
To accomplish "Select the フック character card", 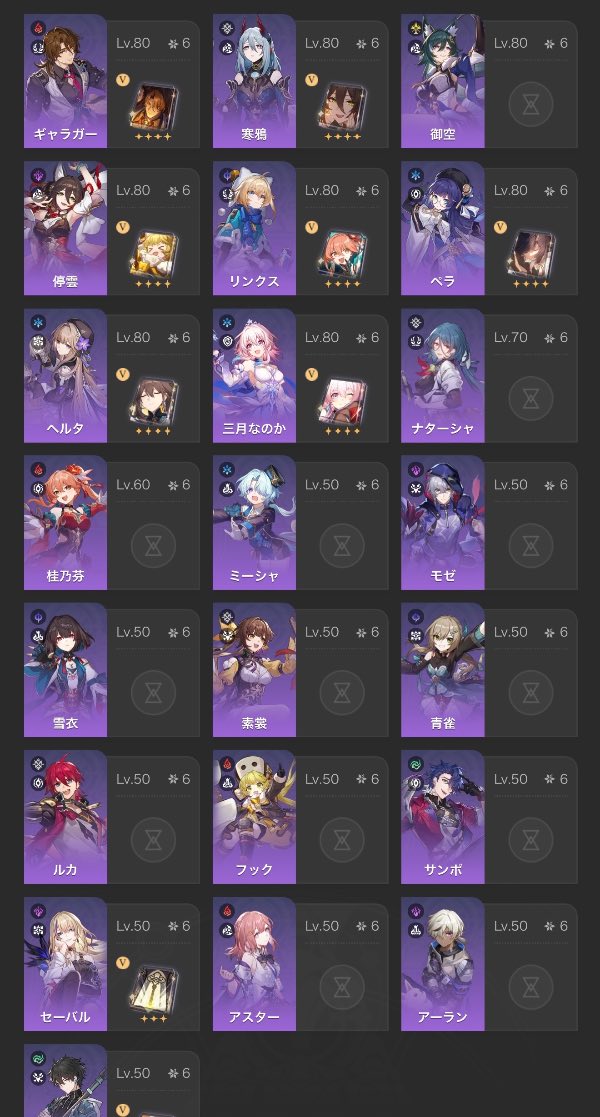I will (301, 817).
